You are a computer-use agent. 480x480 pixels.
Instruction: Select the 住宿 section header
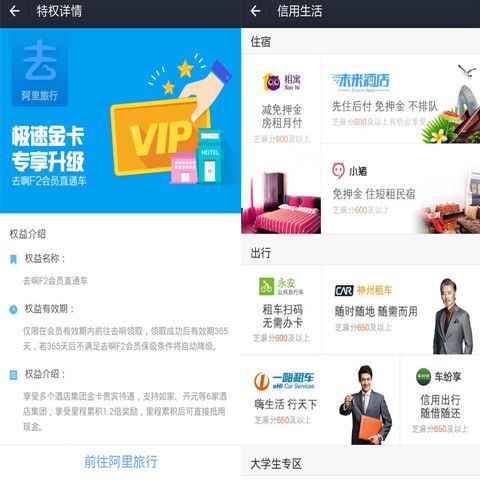coord(261,42)
